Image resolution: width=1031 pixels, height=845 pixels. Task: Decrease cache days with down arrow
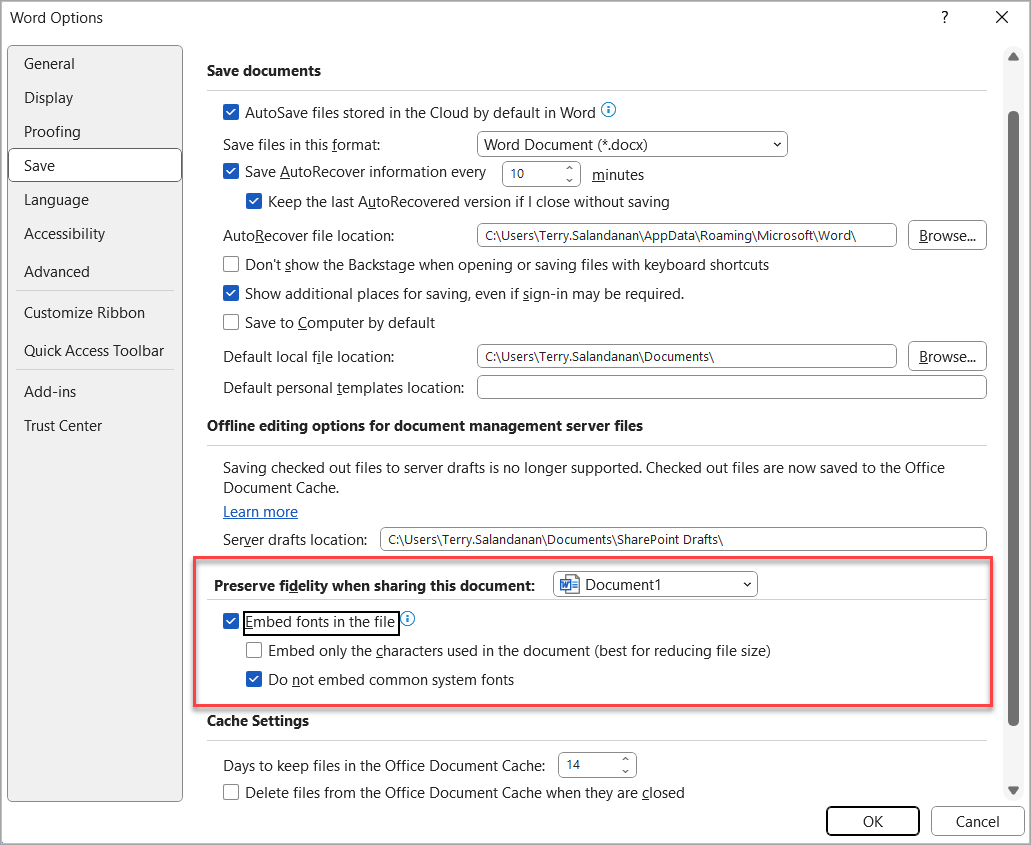pyautogui.click(x=625, y=771)
